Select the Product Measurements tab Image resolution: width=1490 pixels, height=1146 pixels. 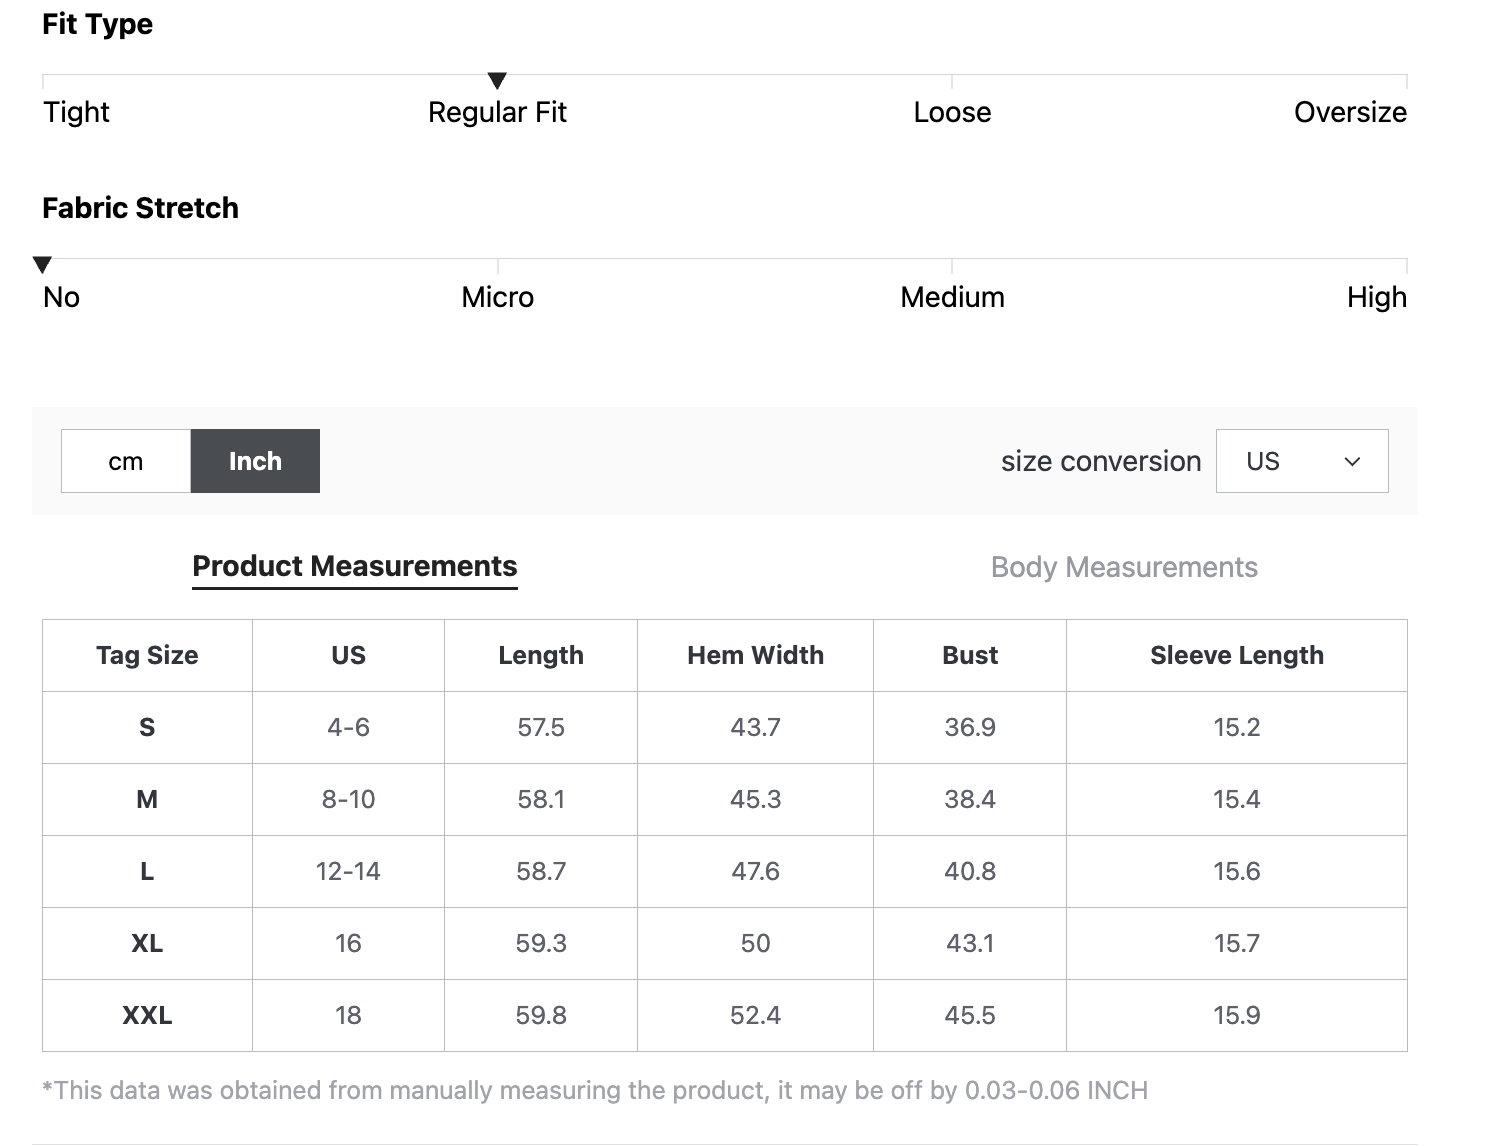click(354, 566)
